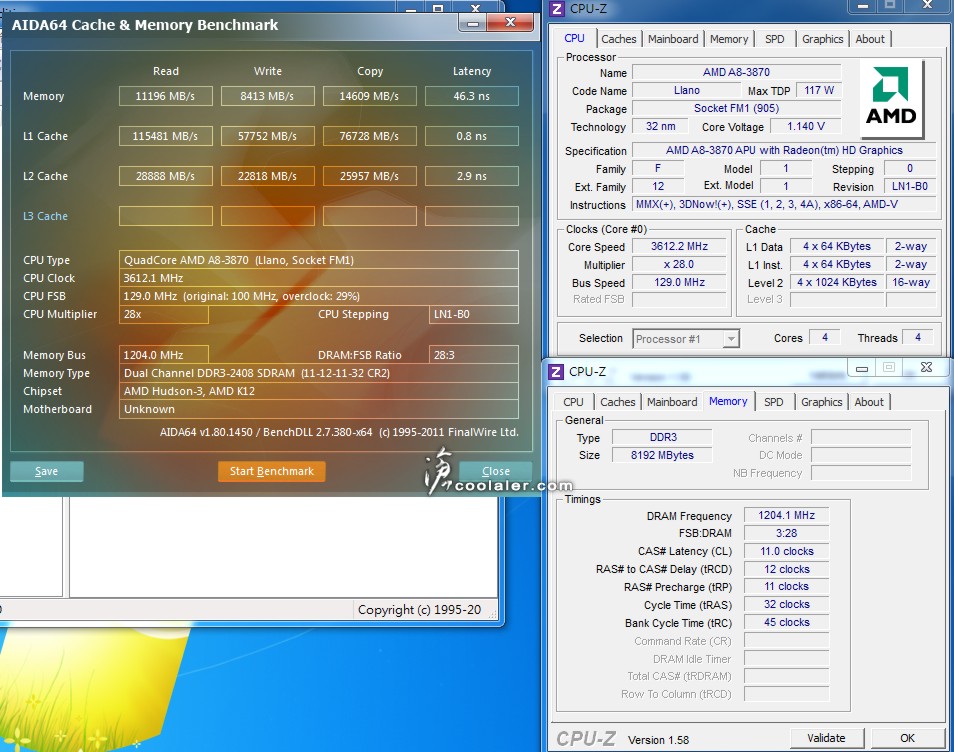Click the CPU-Z Z icon in upper window title
954x752 pixels.
click(x=557, y=9)
